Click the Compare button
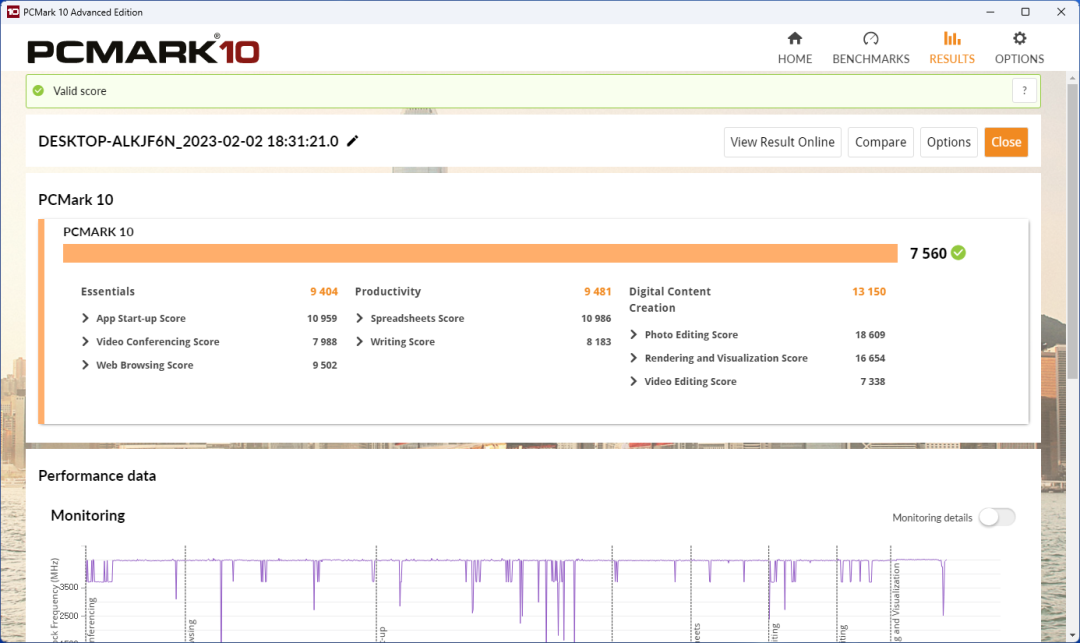Screen dimensions: 1080x643 [880, 142]
